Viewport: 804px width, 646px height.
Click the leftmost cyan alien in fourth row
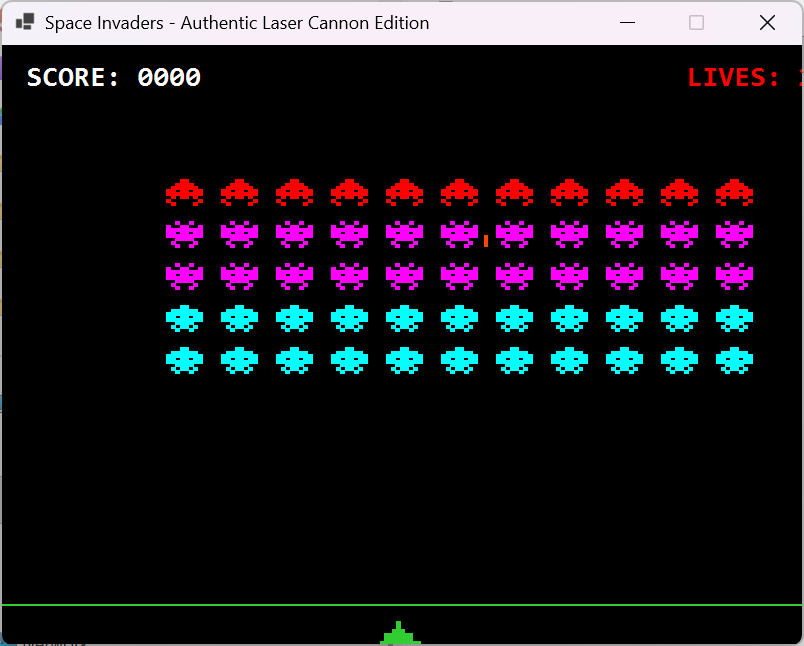point(185,318)
